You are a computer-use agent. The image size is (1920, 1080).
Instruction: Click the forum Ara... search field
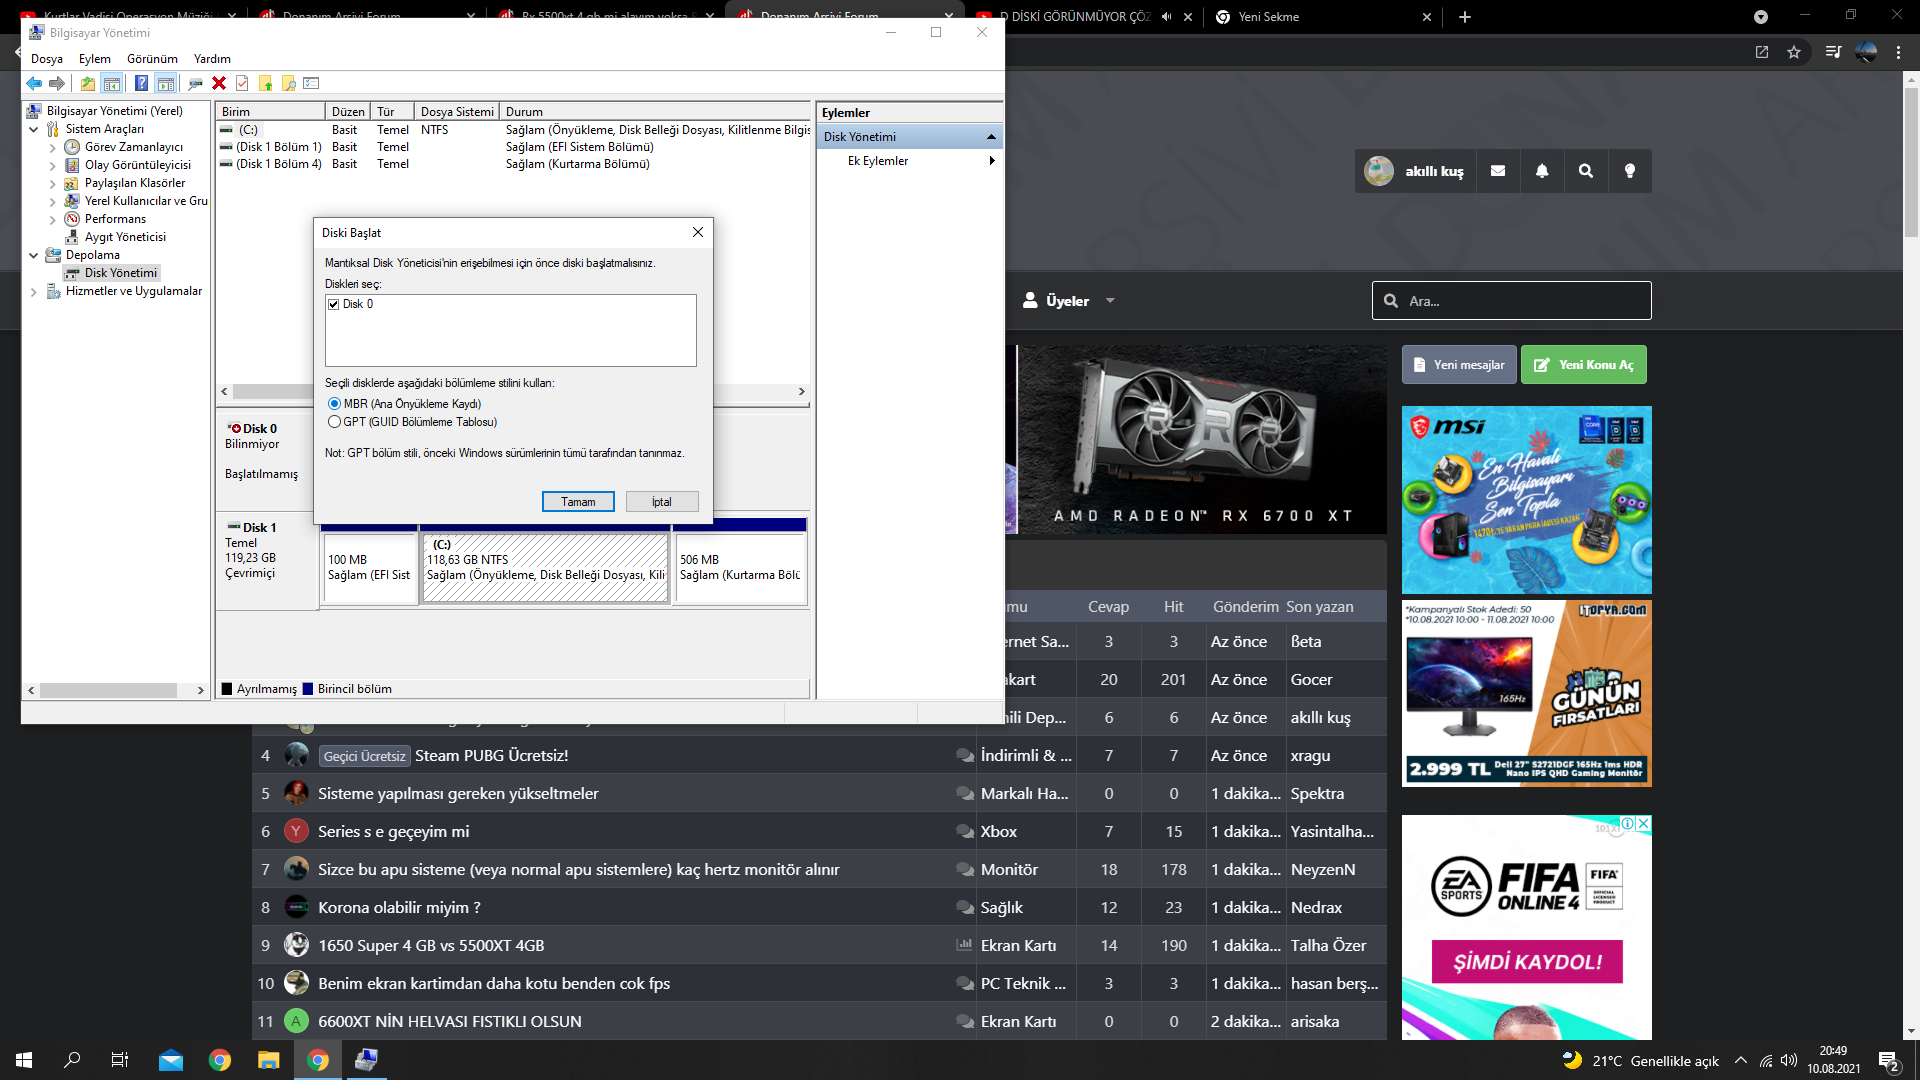tap(1511, 301)
